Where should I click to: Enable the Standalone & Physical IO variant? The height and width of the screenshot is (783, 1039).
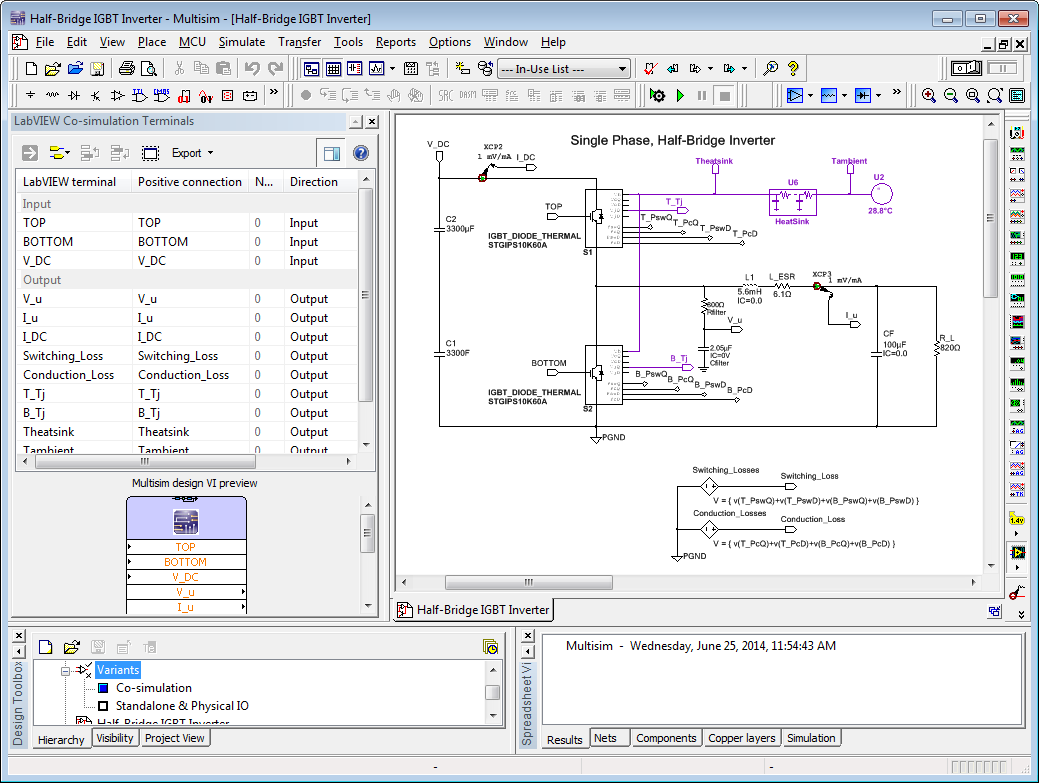coord(102,706)
